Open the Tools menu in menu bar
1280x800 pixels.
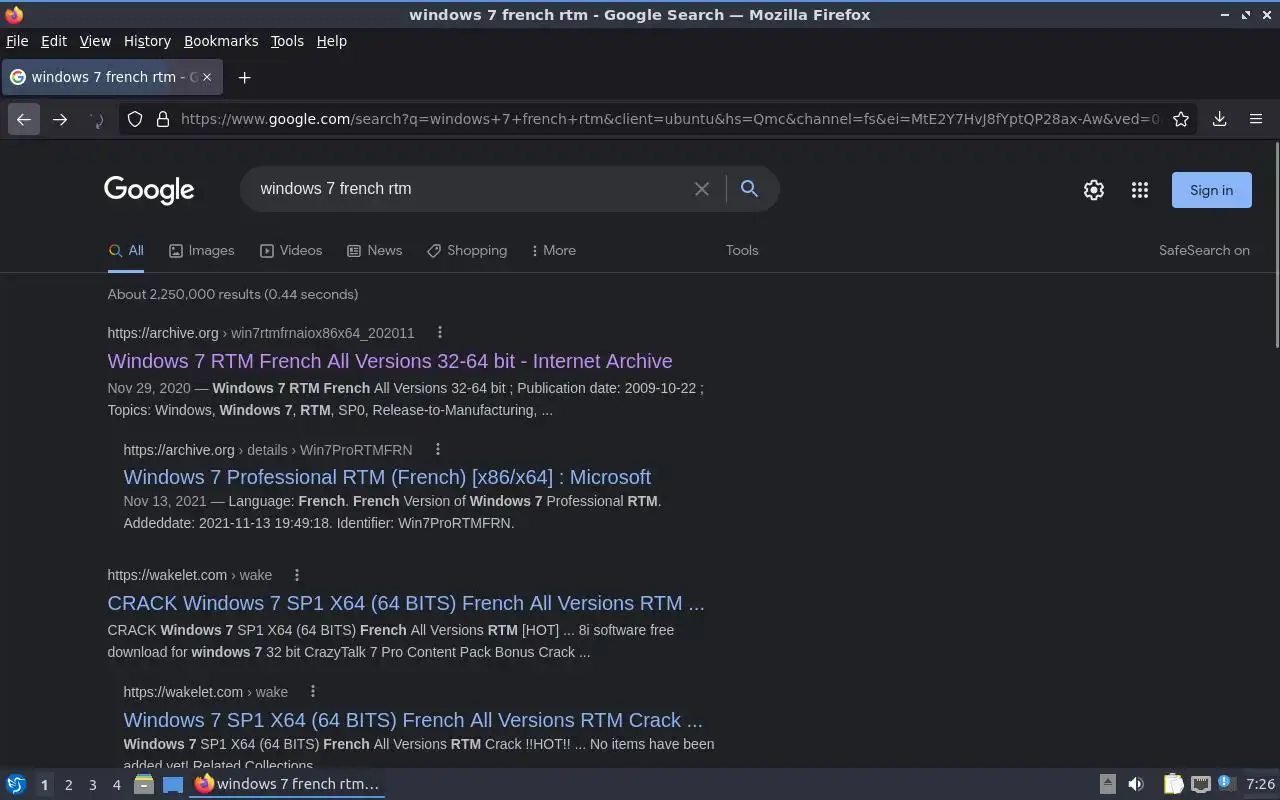tap(287, 41)
